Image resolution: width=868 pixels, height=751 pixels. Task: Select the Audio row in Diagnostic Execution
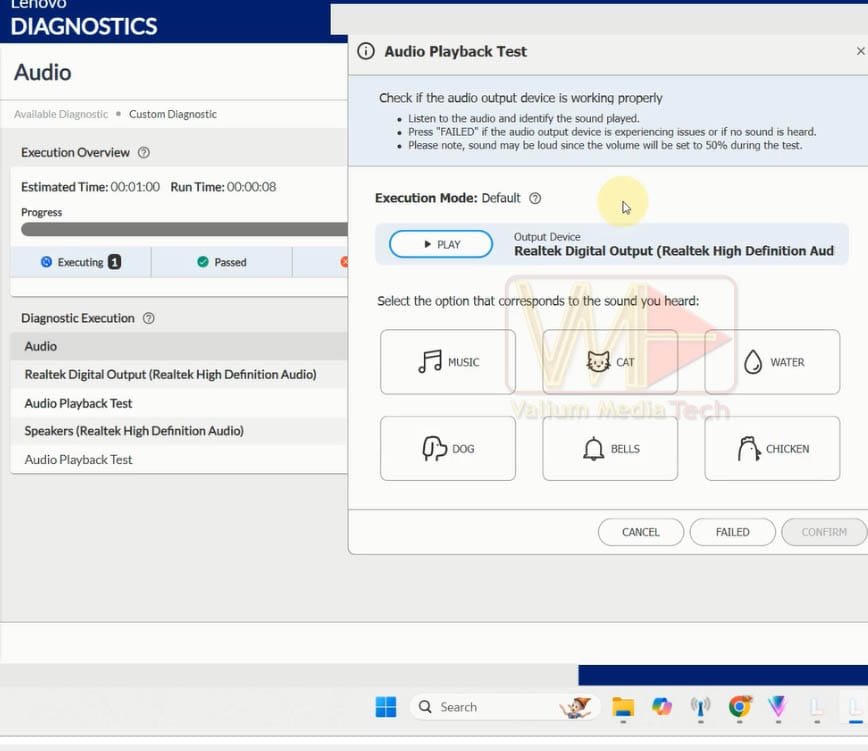179,346
